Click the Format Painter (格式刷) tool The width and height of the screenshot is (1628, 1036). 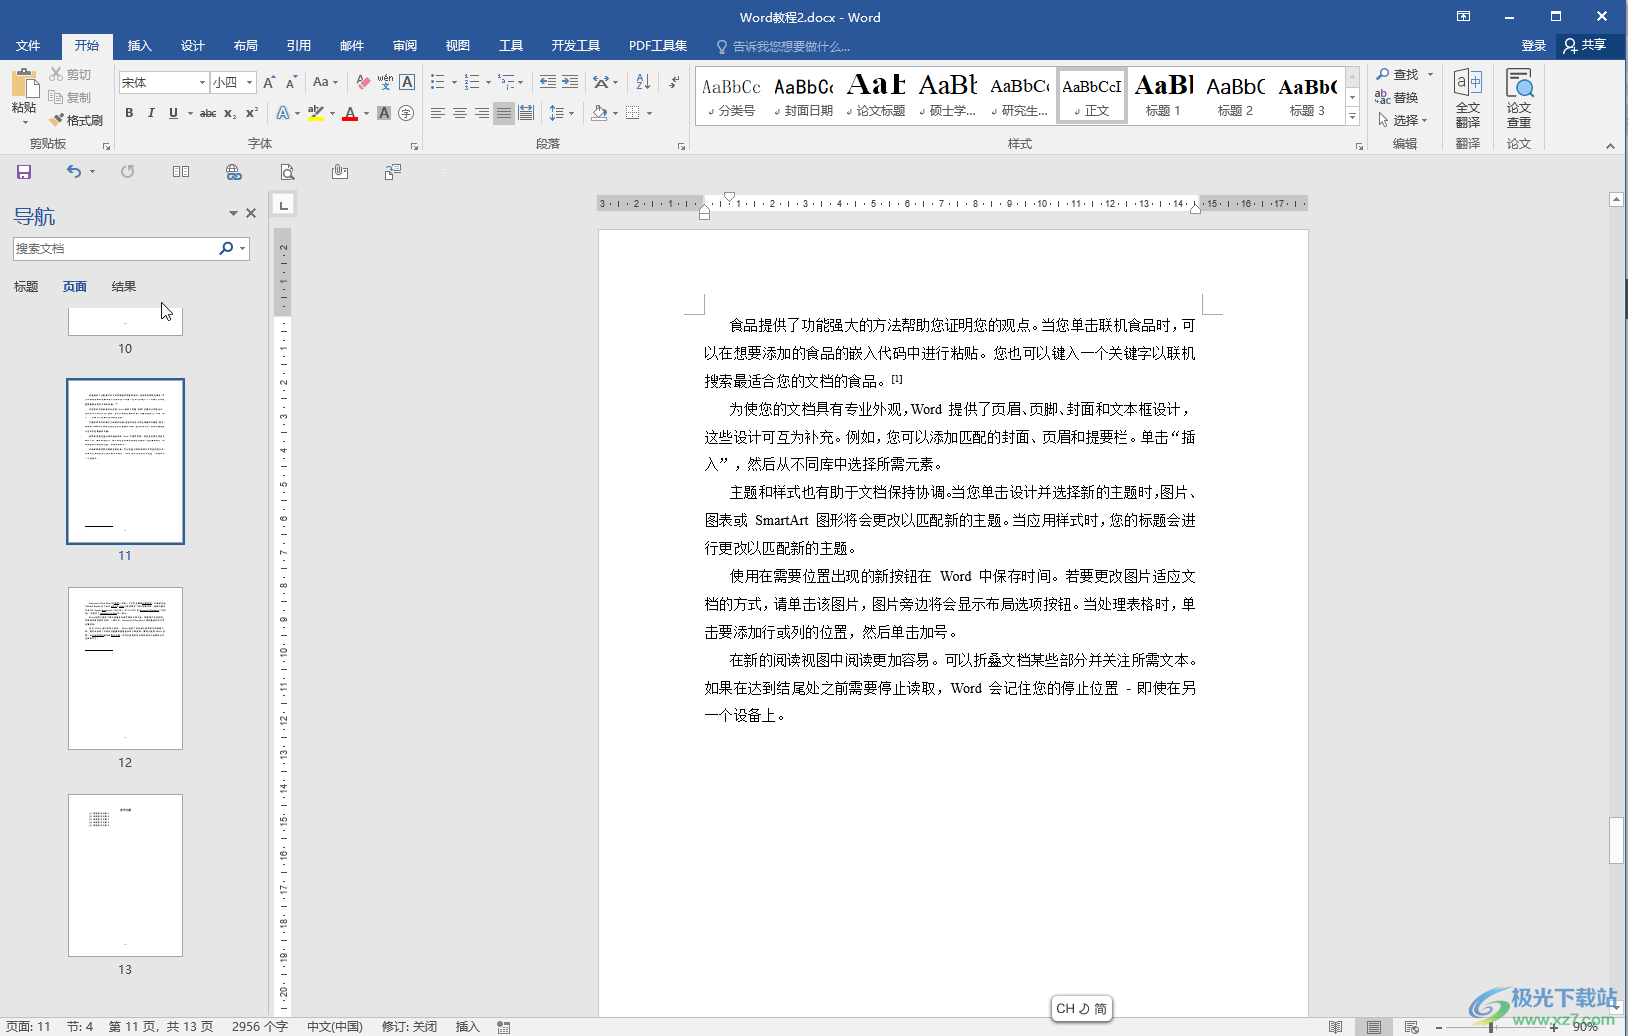76,120
